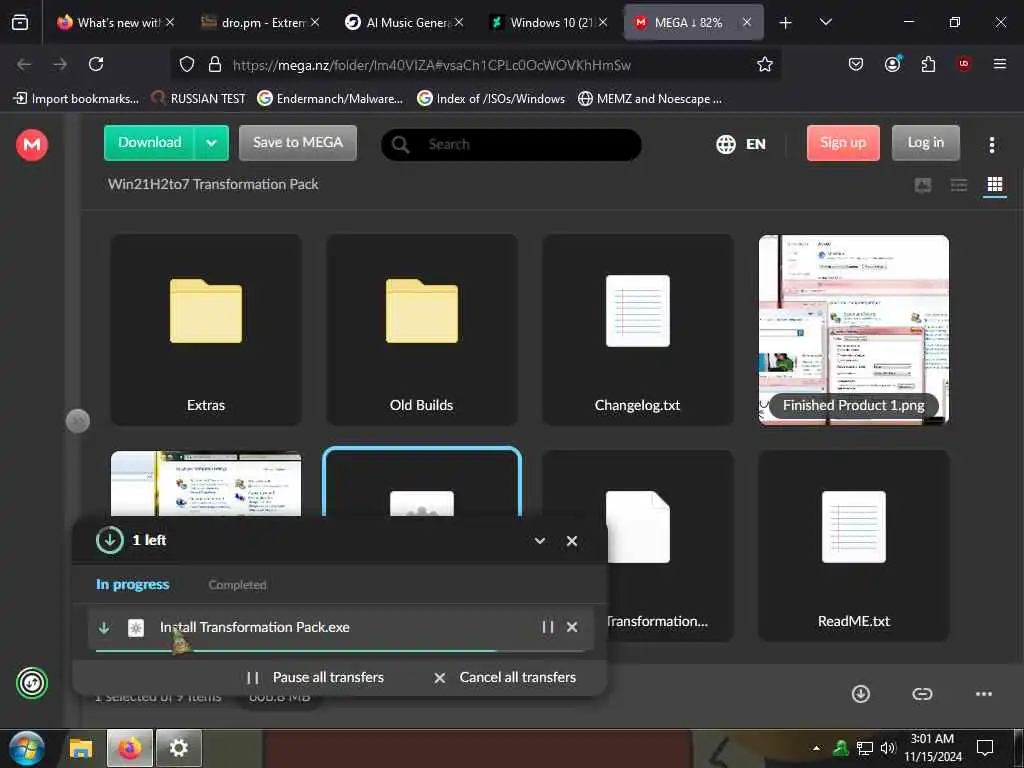
Task: Pause all transfers
Action: point(315,677)
